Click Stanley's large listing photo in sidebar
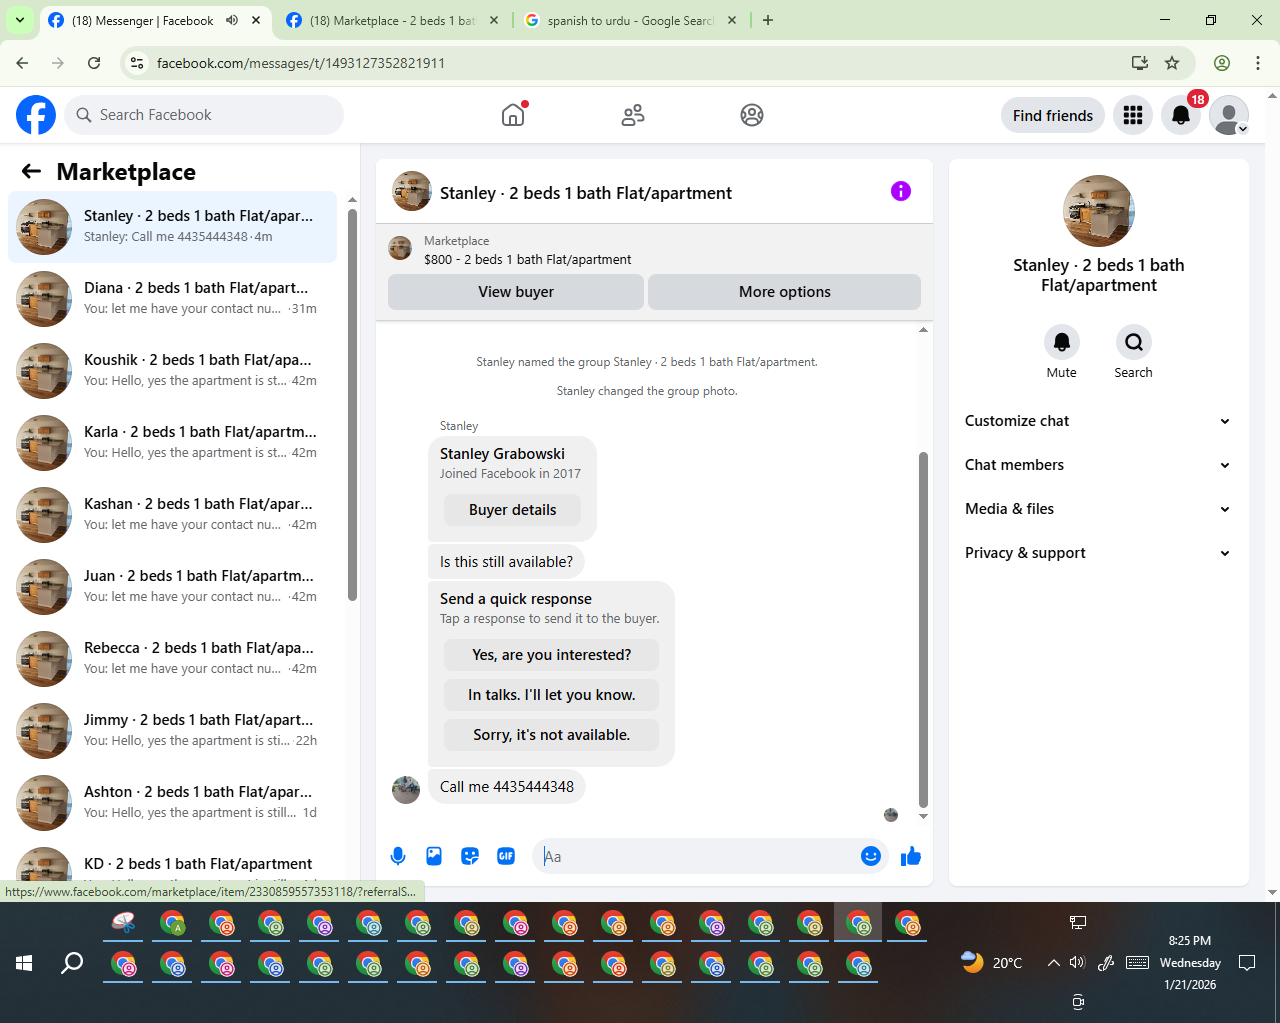1280x1023 pixels. tap(1099, 211)
